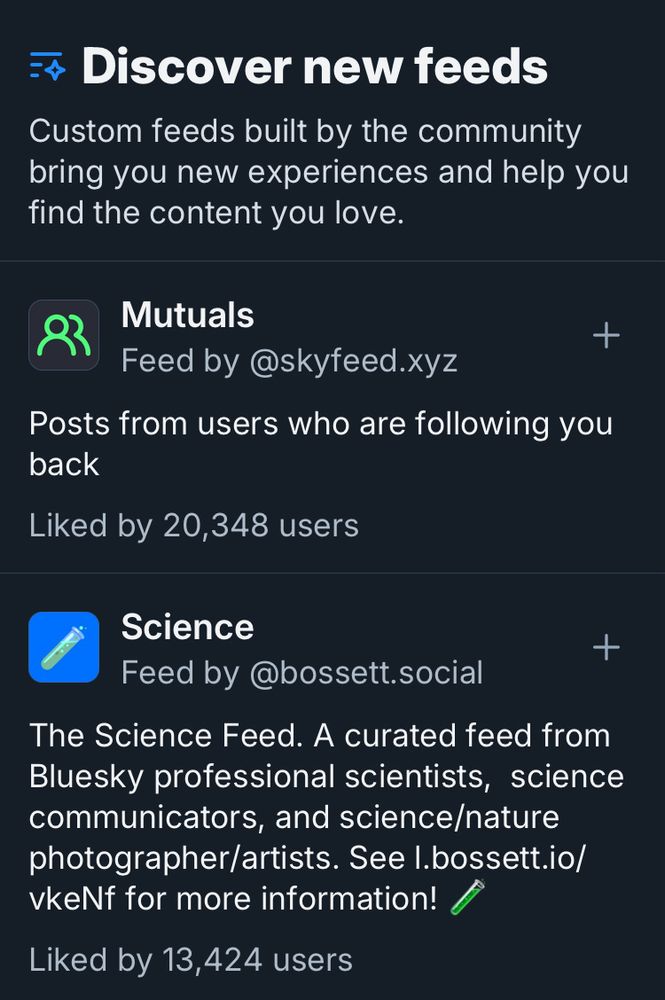Open the Science feed test tube avatar
665x1000 pixels.
64,647
